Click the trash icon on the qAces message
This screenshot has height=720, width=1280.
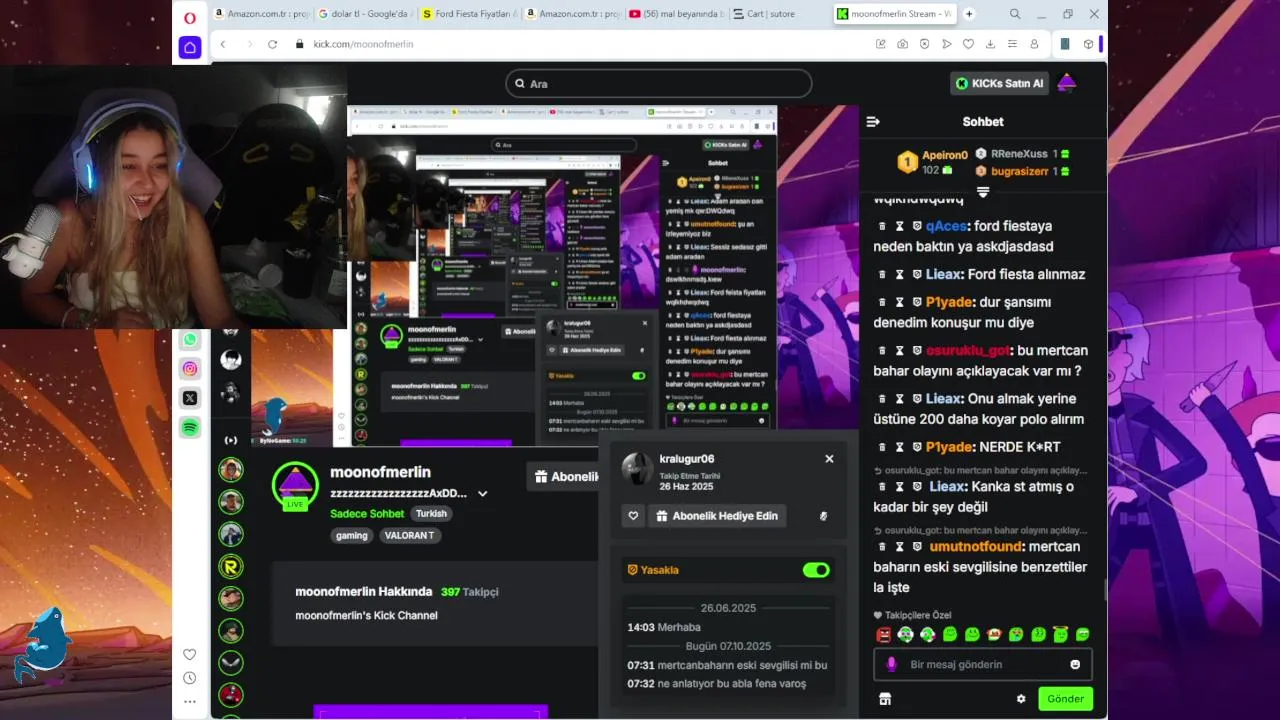882,226
